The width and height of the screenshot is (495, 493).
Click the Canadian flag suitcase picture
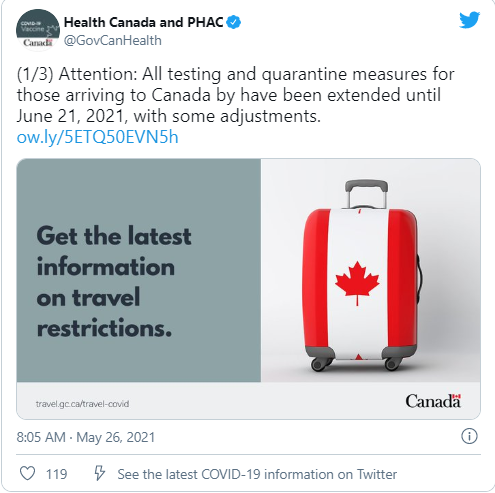pos(370,270)
